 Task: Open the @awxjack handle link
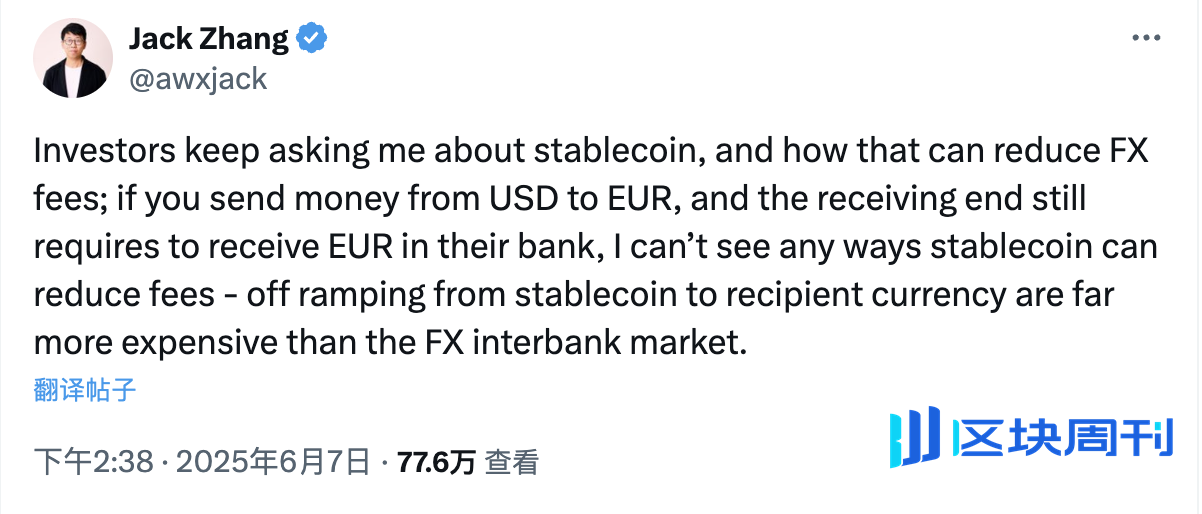pos(197,78)
